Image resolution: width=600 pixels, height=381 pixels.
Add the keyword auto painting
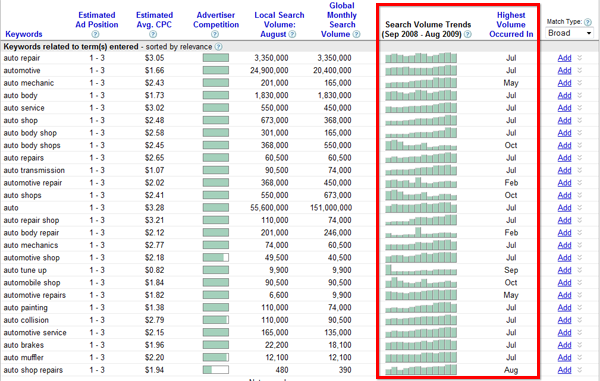564,308
